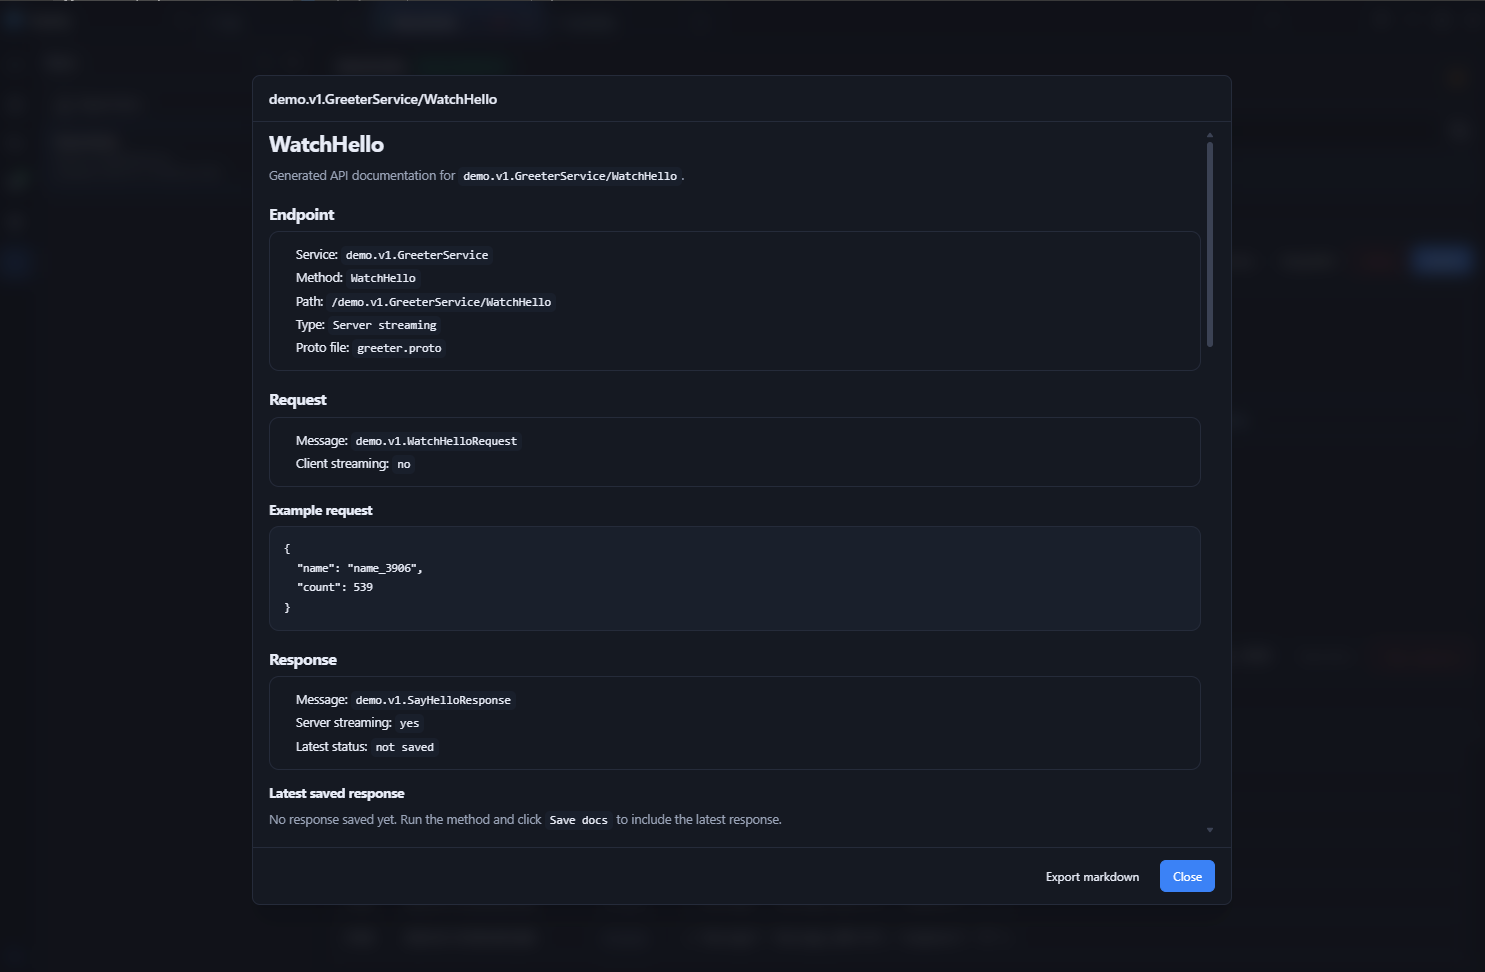Click the Type value Server streaming
This screenshot has height=972, width=1485.
tap(384, 325)
